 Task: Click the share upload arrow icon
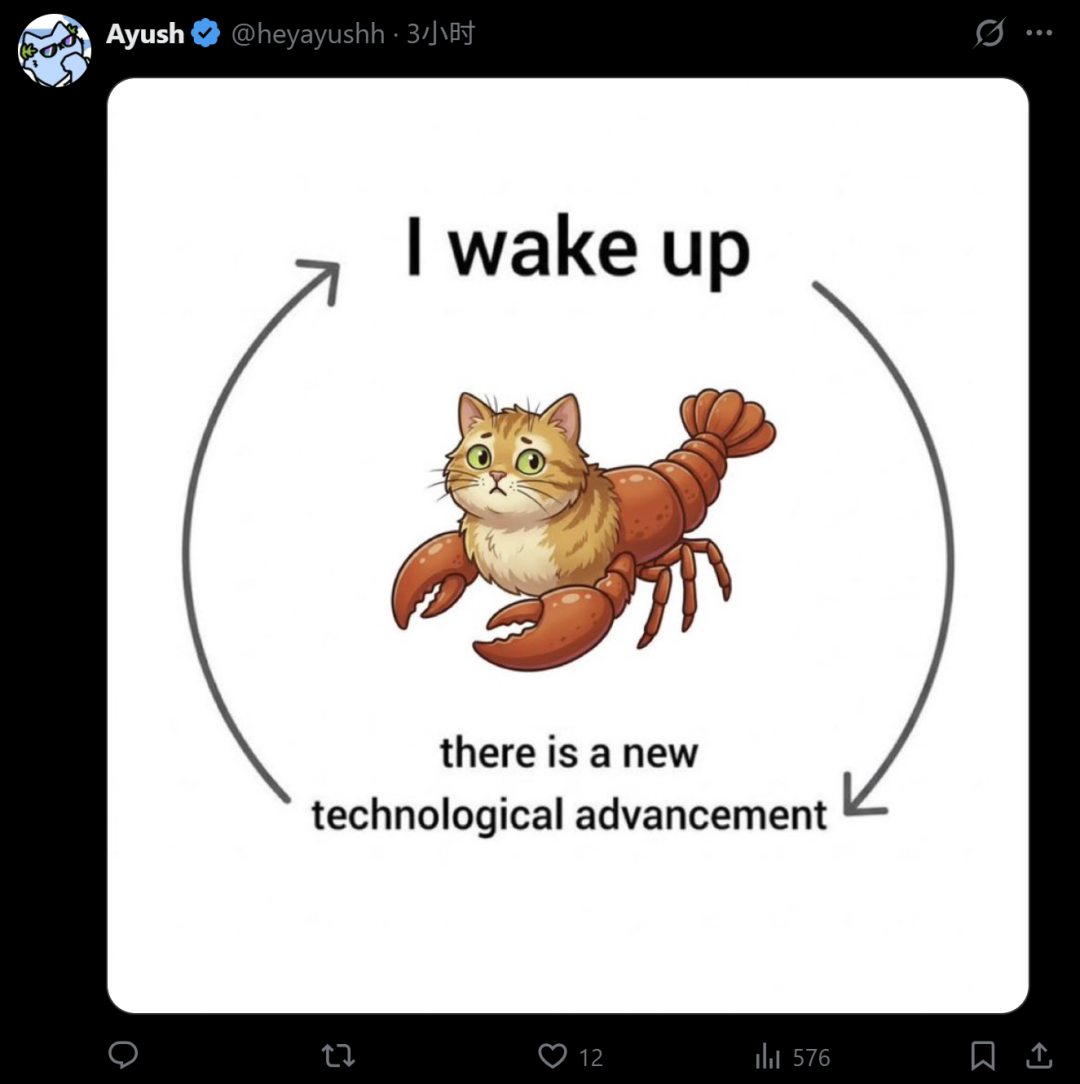click(1039, 1055)
